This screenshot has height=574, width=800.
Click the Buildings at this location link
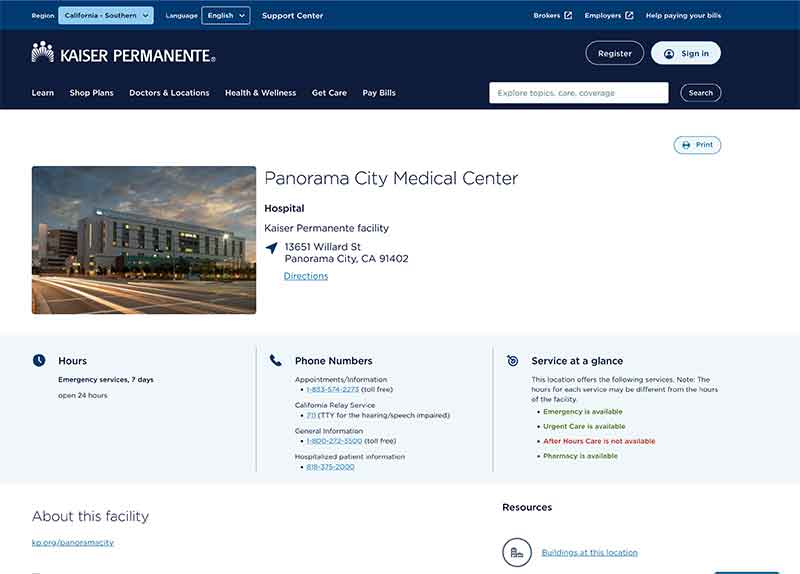coord(589,552)
